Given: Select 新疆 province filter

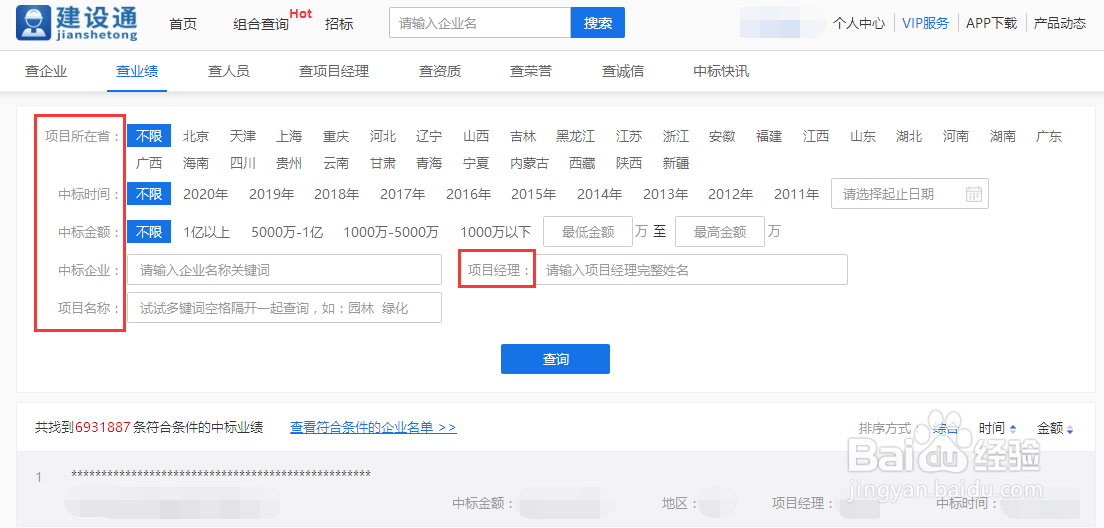Looking at the screenshot, I should pyautogui.click(x=676, y=163).
